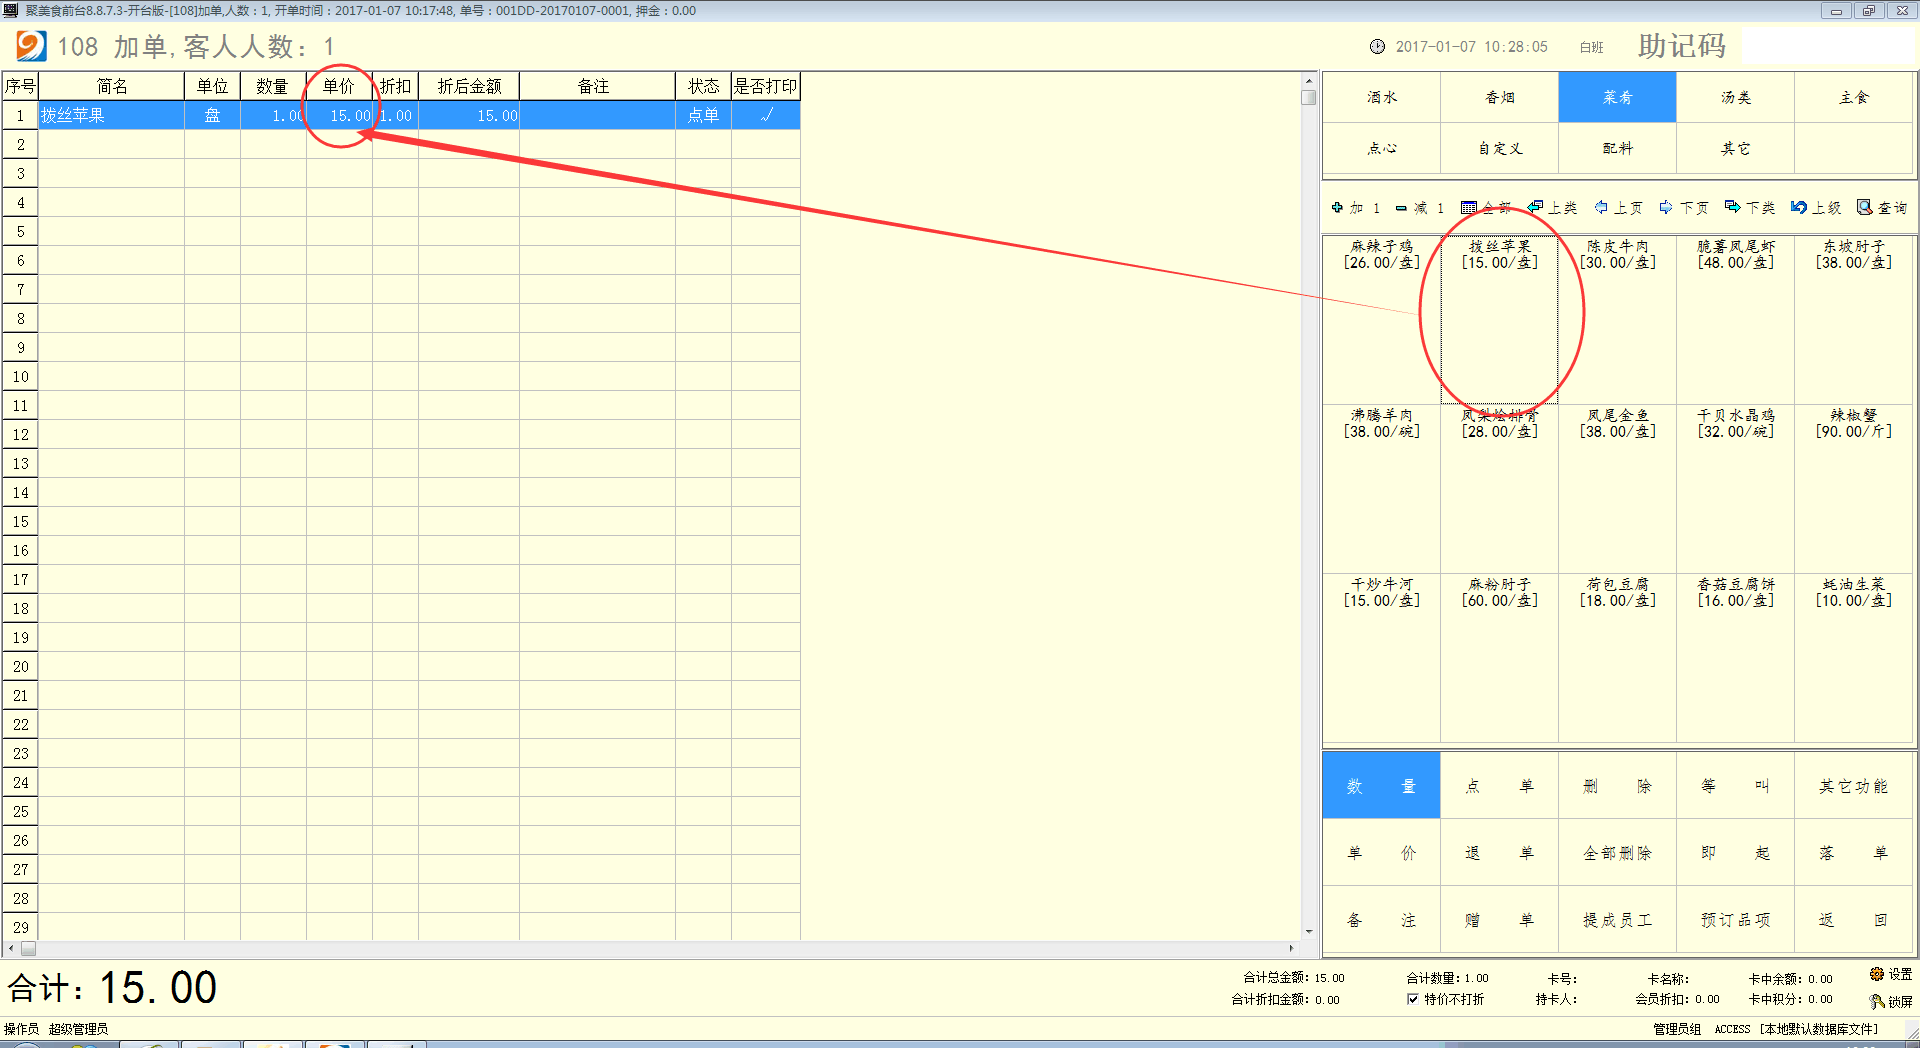Screen dimensions: 1920x1048
Task: Lock the screen with 锁屏
Action: coord(1877,1001)
